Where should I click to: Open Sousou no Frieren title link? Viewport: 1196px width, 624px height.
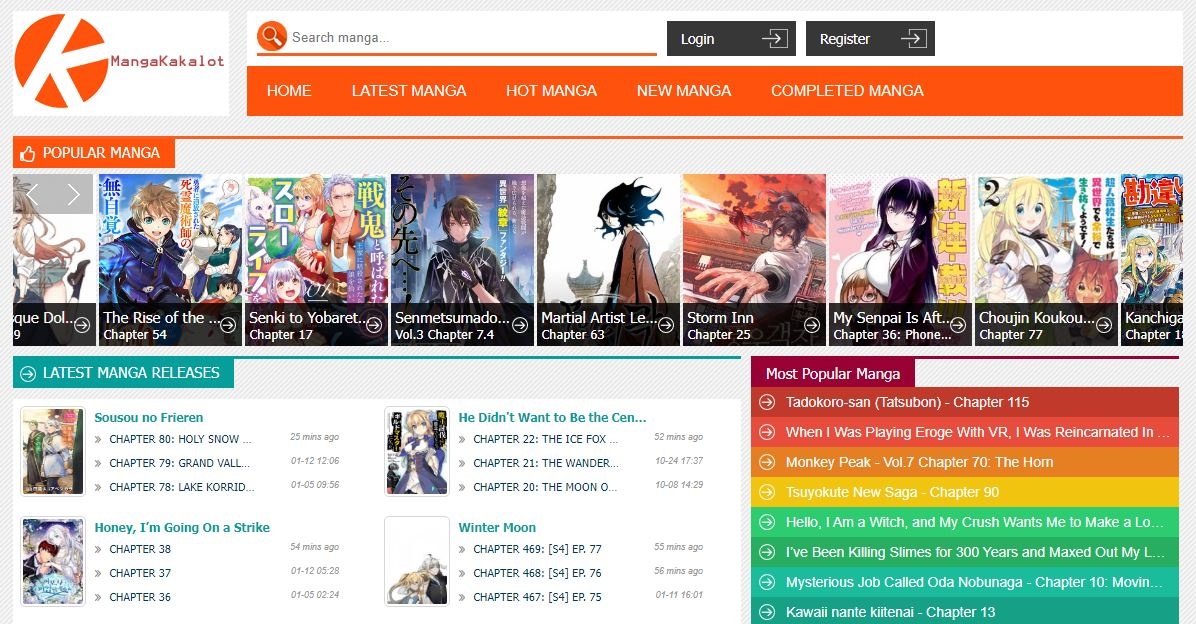[149, 417]
